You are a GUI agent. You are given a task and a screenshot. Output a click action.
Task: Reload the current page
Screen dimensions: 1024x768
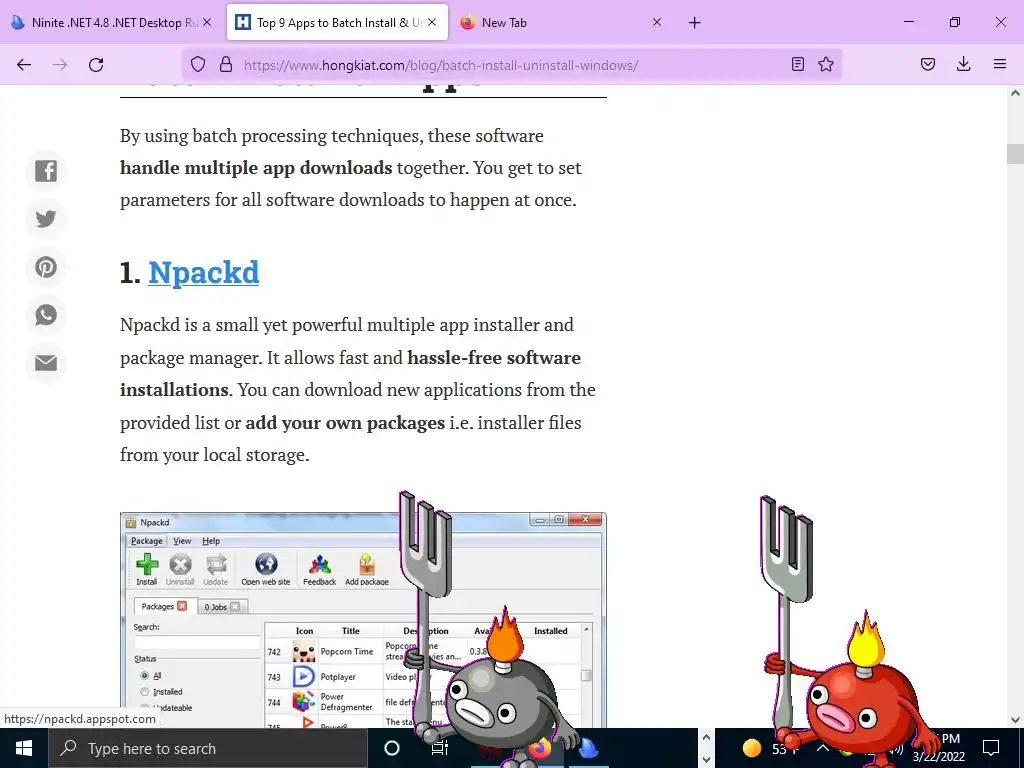[x=96, y=65]
